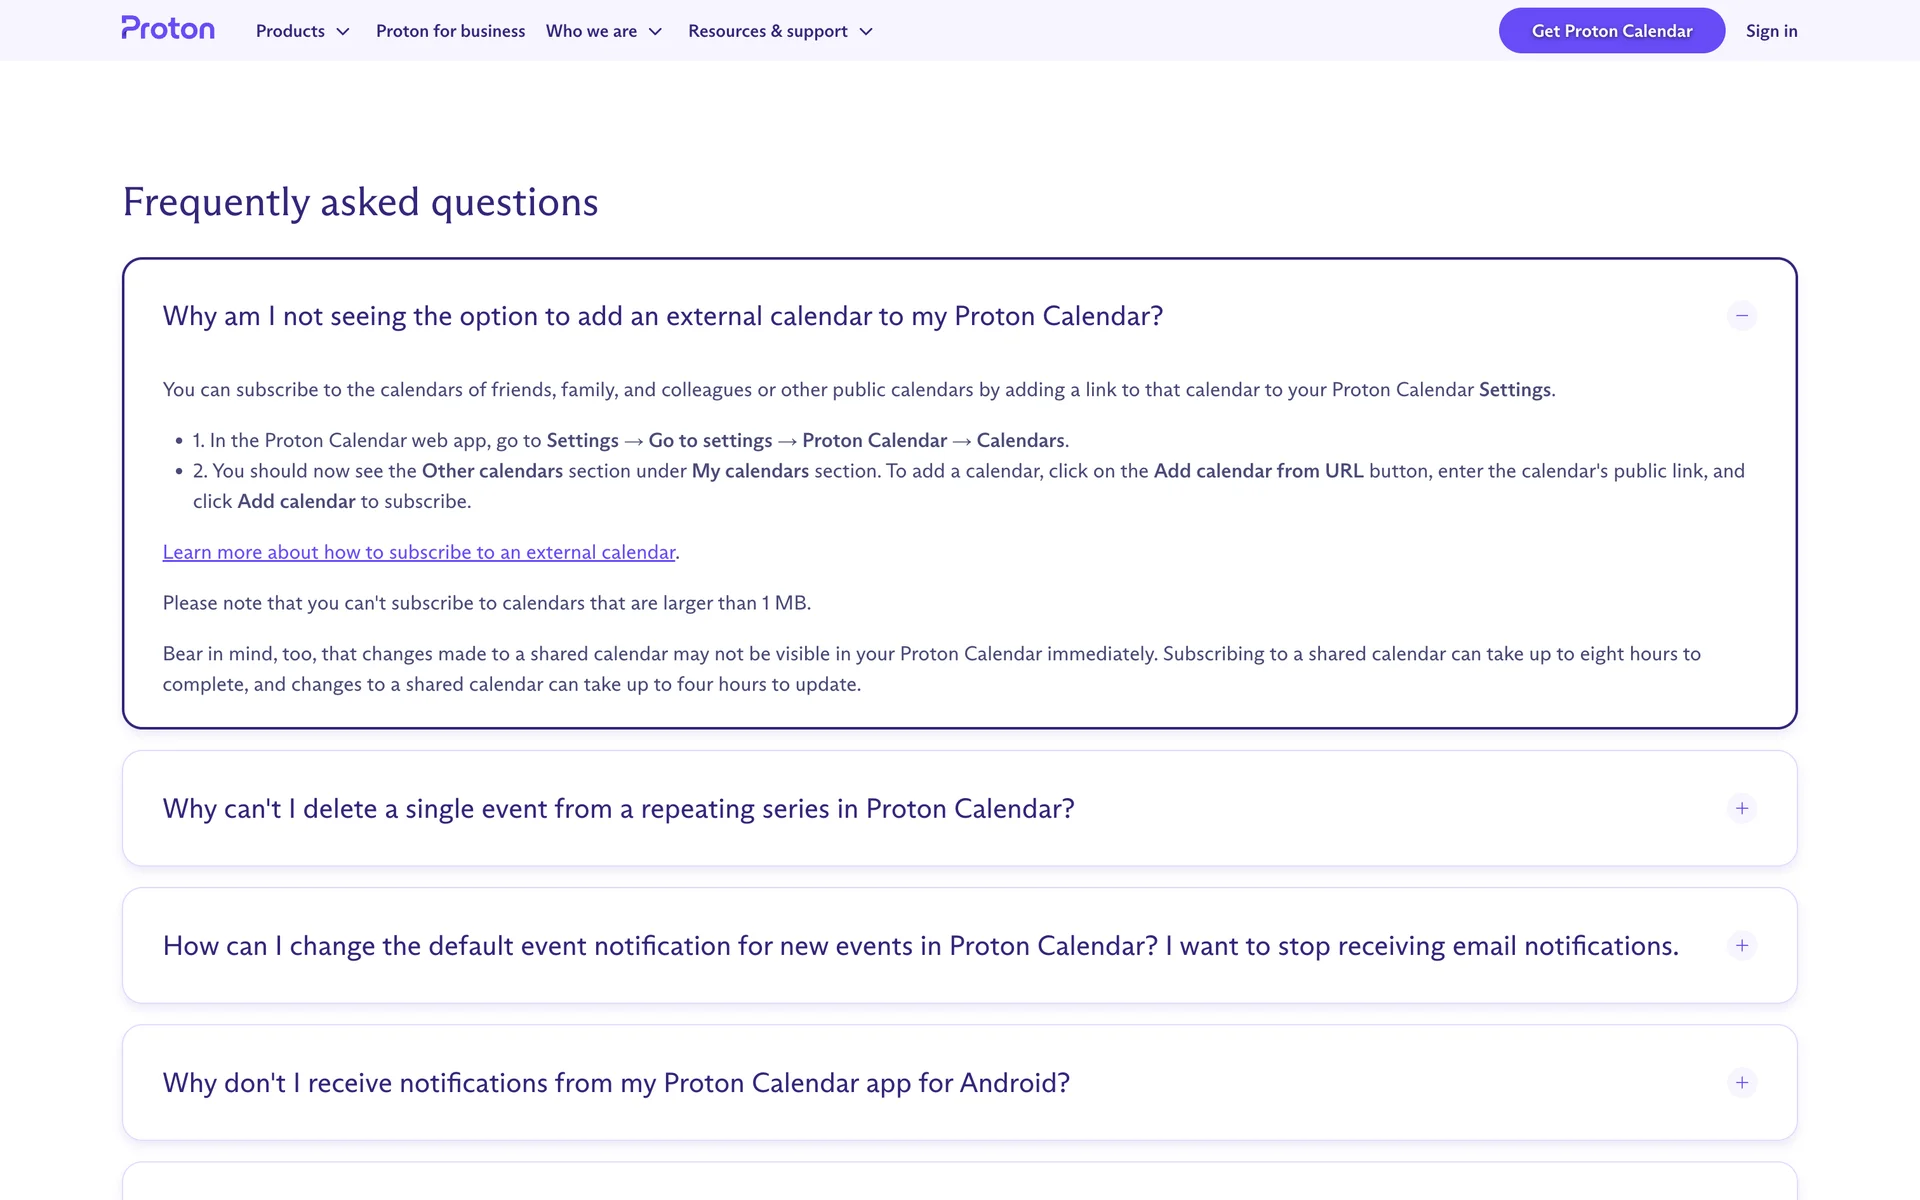The height and width of the screenshot is (1200, 1920).
Task: Expand the delete single event question
Action: coord(618,808)
